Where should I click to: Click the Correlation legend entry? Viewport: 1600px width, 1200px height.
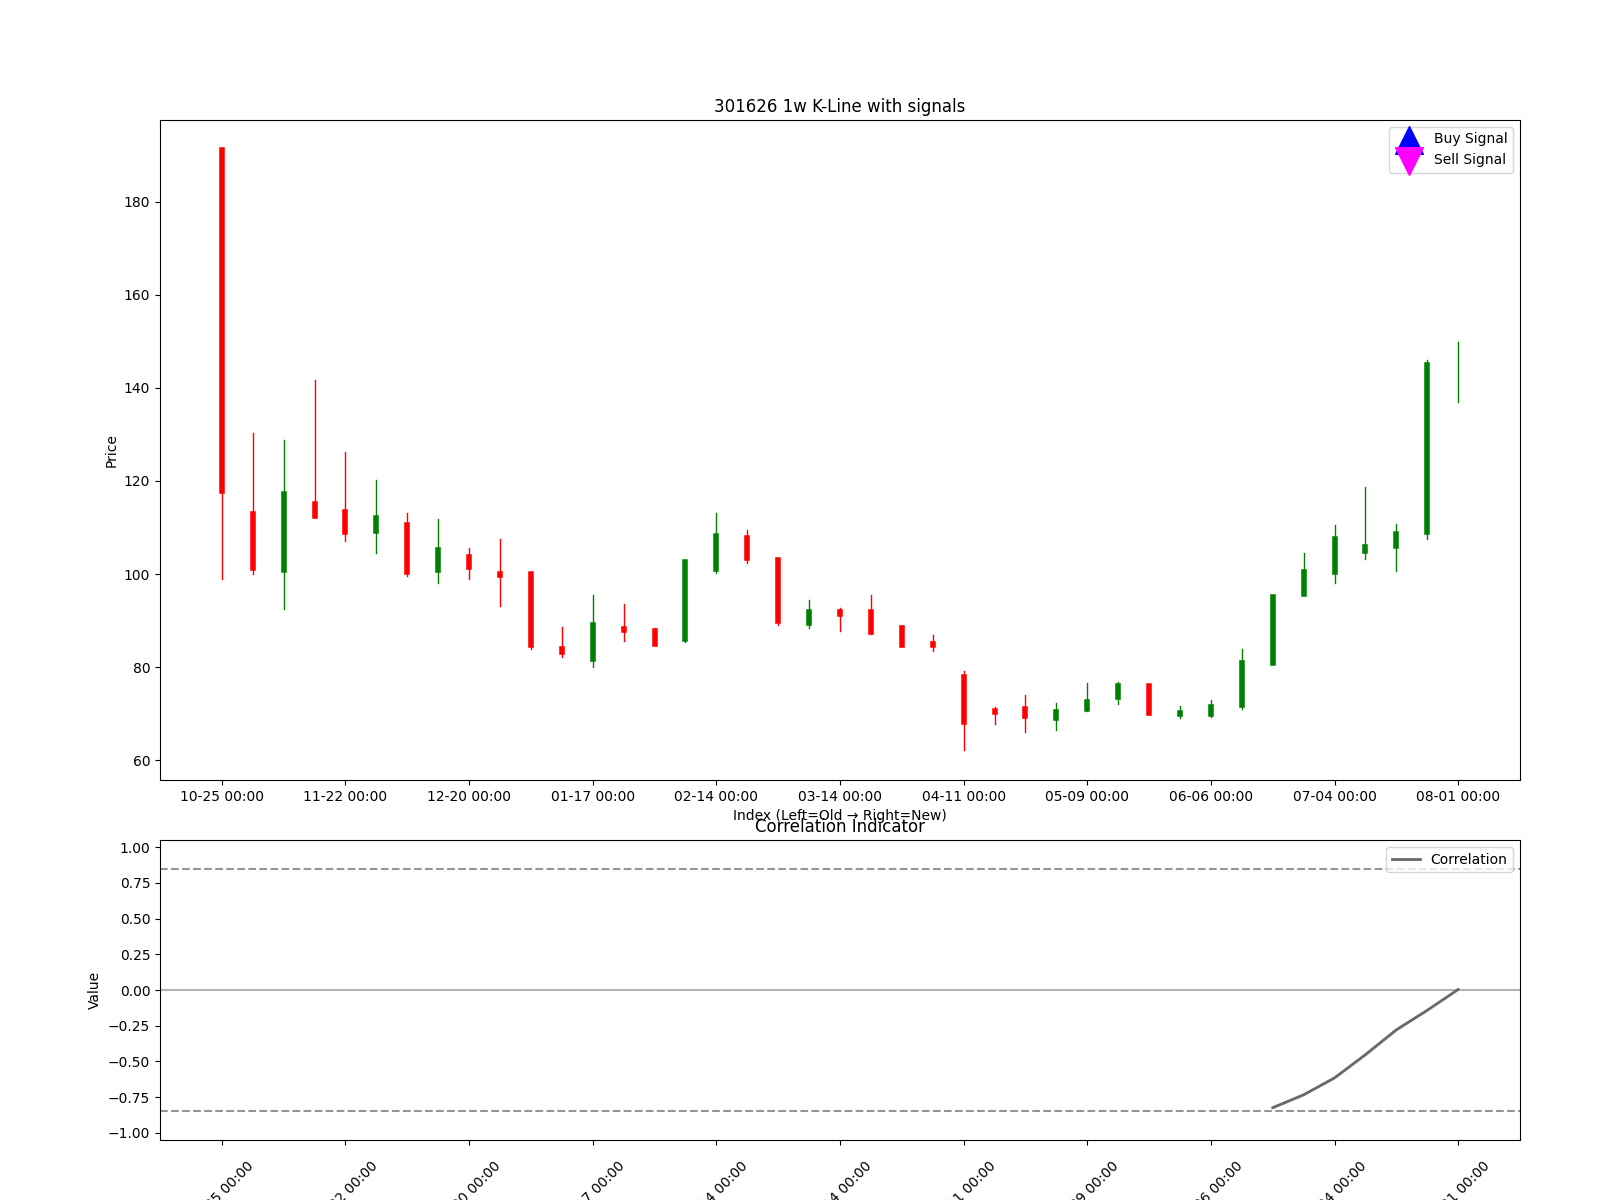[1449, 860]
